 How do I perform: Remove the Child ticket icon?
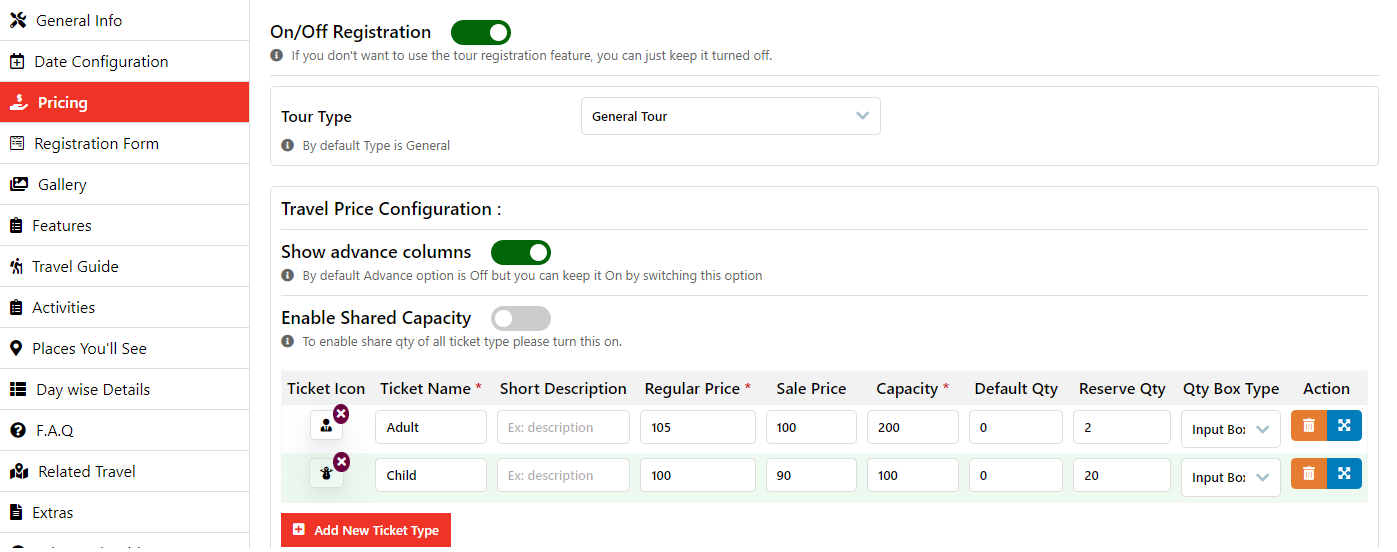(x=341, y=461)
